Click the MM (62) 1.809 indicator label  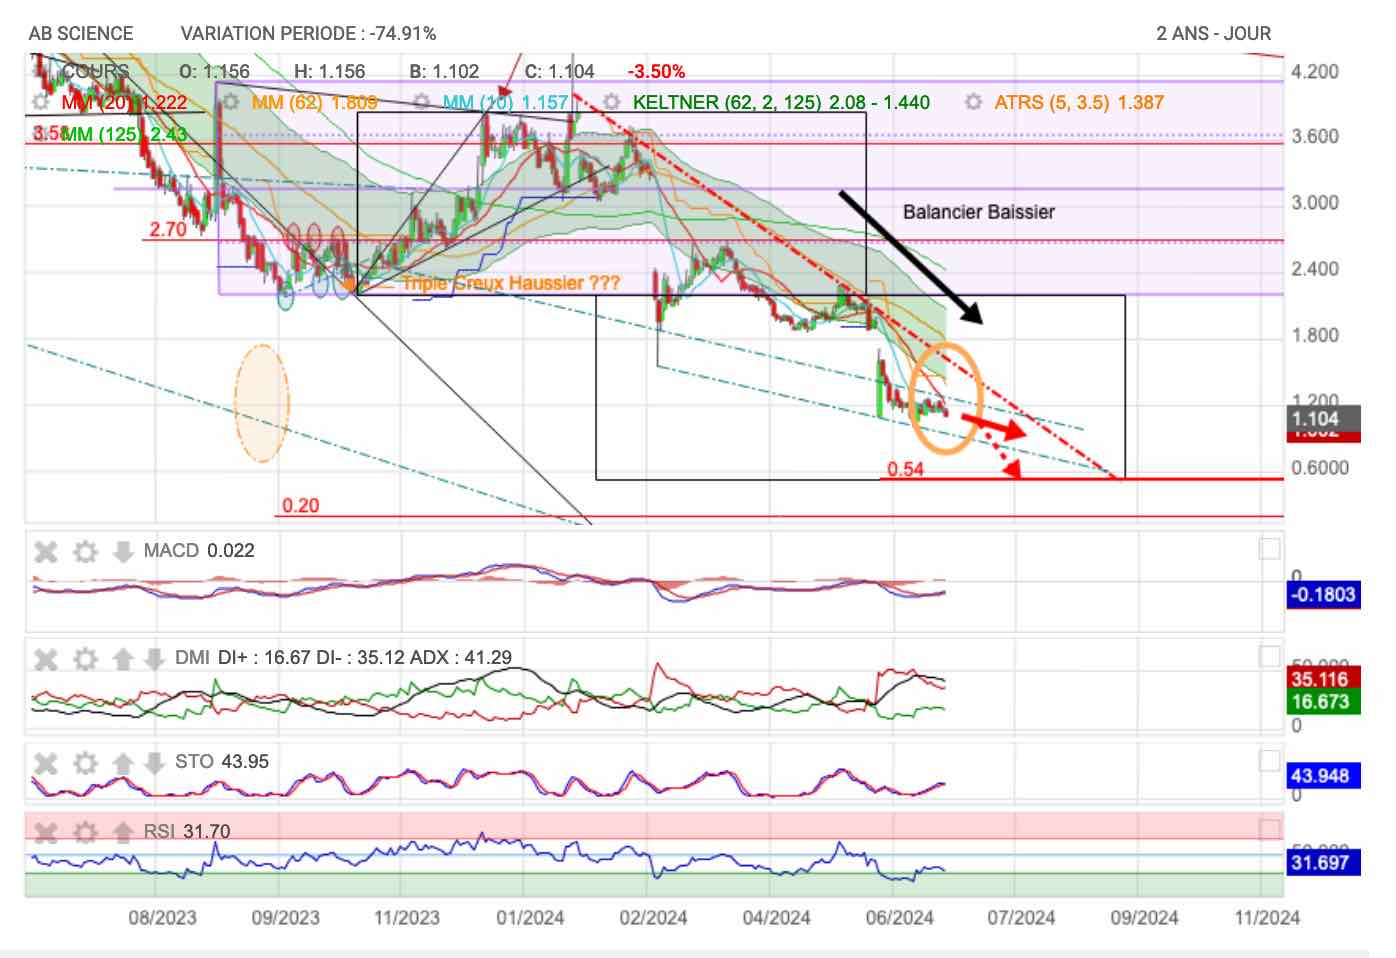pyautogui.click(x=315, y=102)
